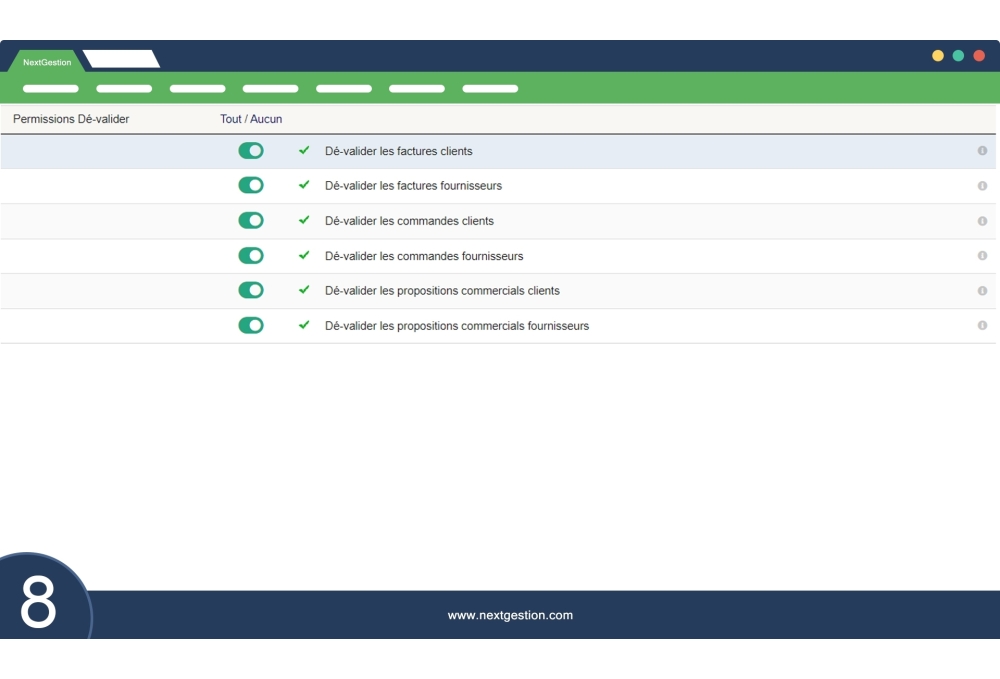Select the last item in the green navigation bar
This screenshot has height=679, width=1000.
(x=490, y=88)
